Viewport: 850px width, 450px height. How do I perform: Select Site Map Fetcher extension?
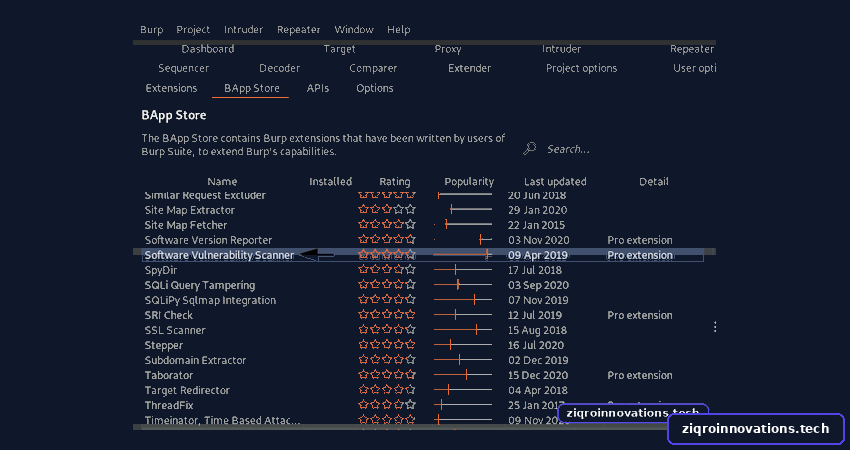tap(423, 225)
